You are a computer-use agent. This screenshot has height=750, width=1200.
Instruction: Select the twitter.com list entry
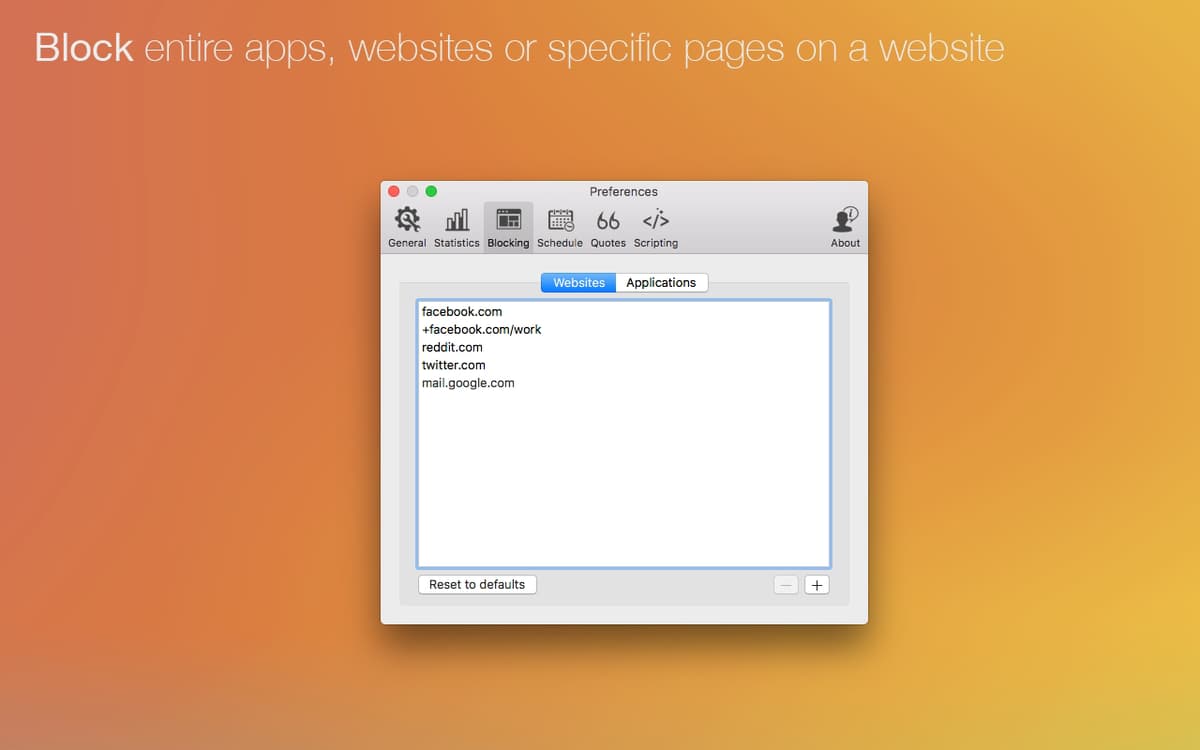454,365
